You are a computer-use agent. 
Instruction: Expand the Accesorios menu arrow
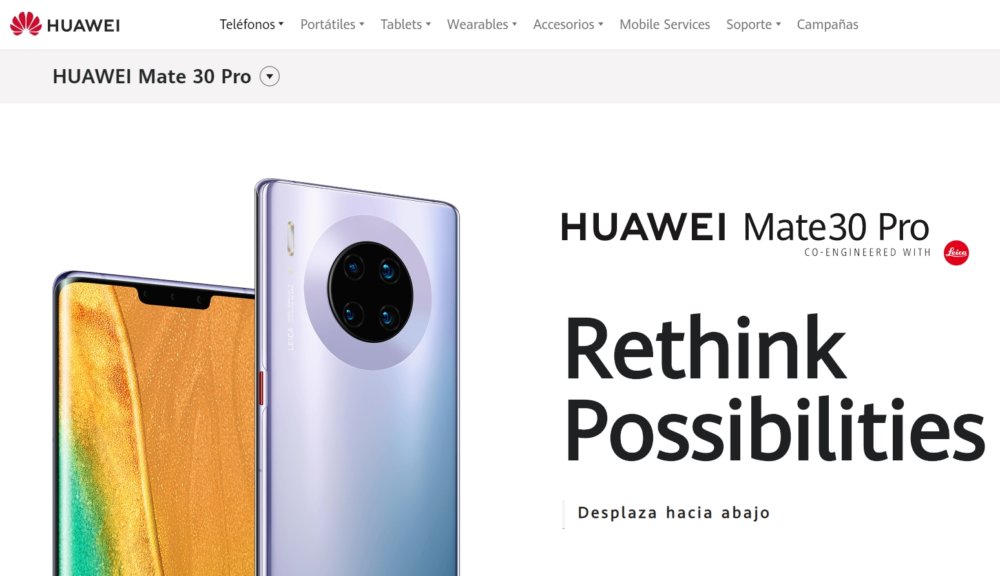601,24
